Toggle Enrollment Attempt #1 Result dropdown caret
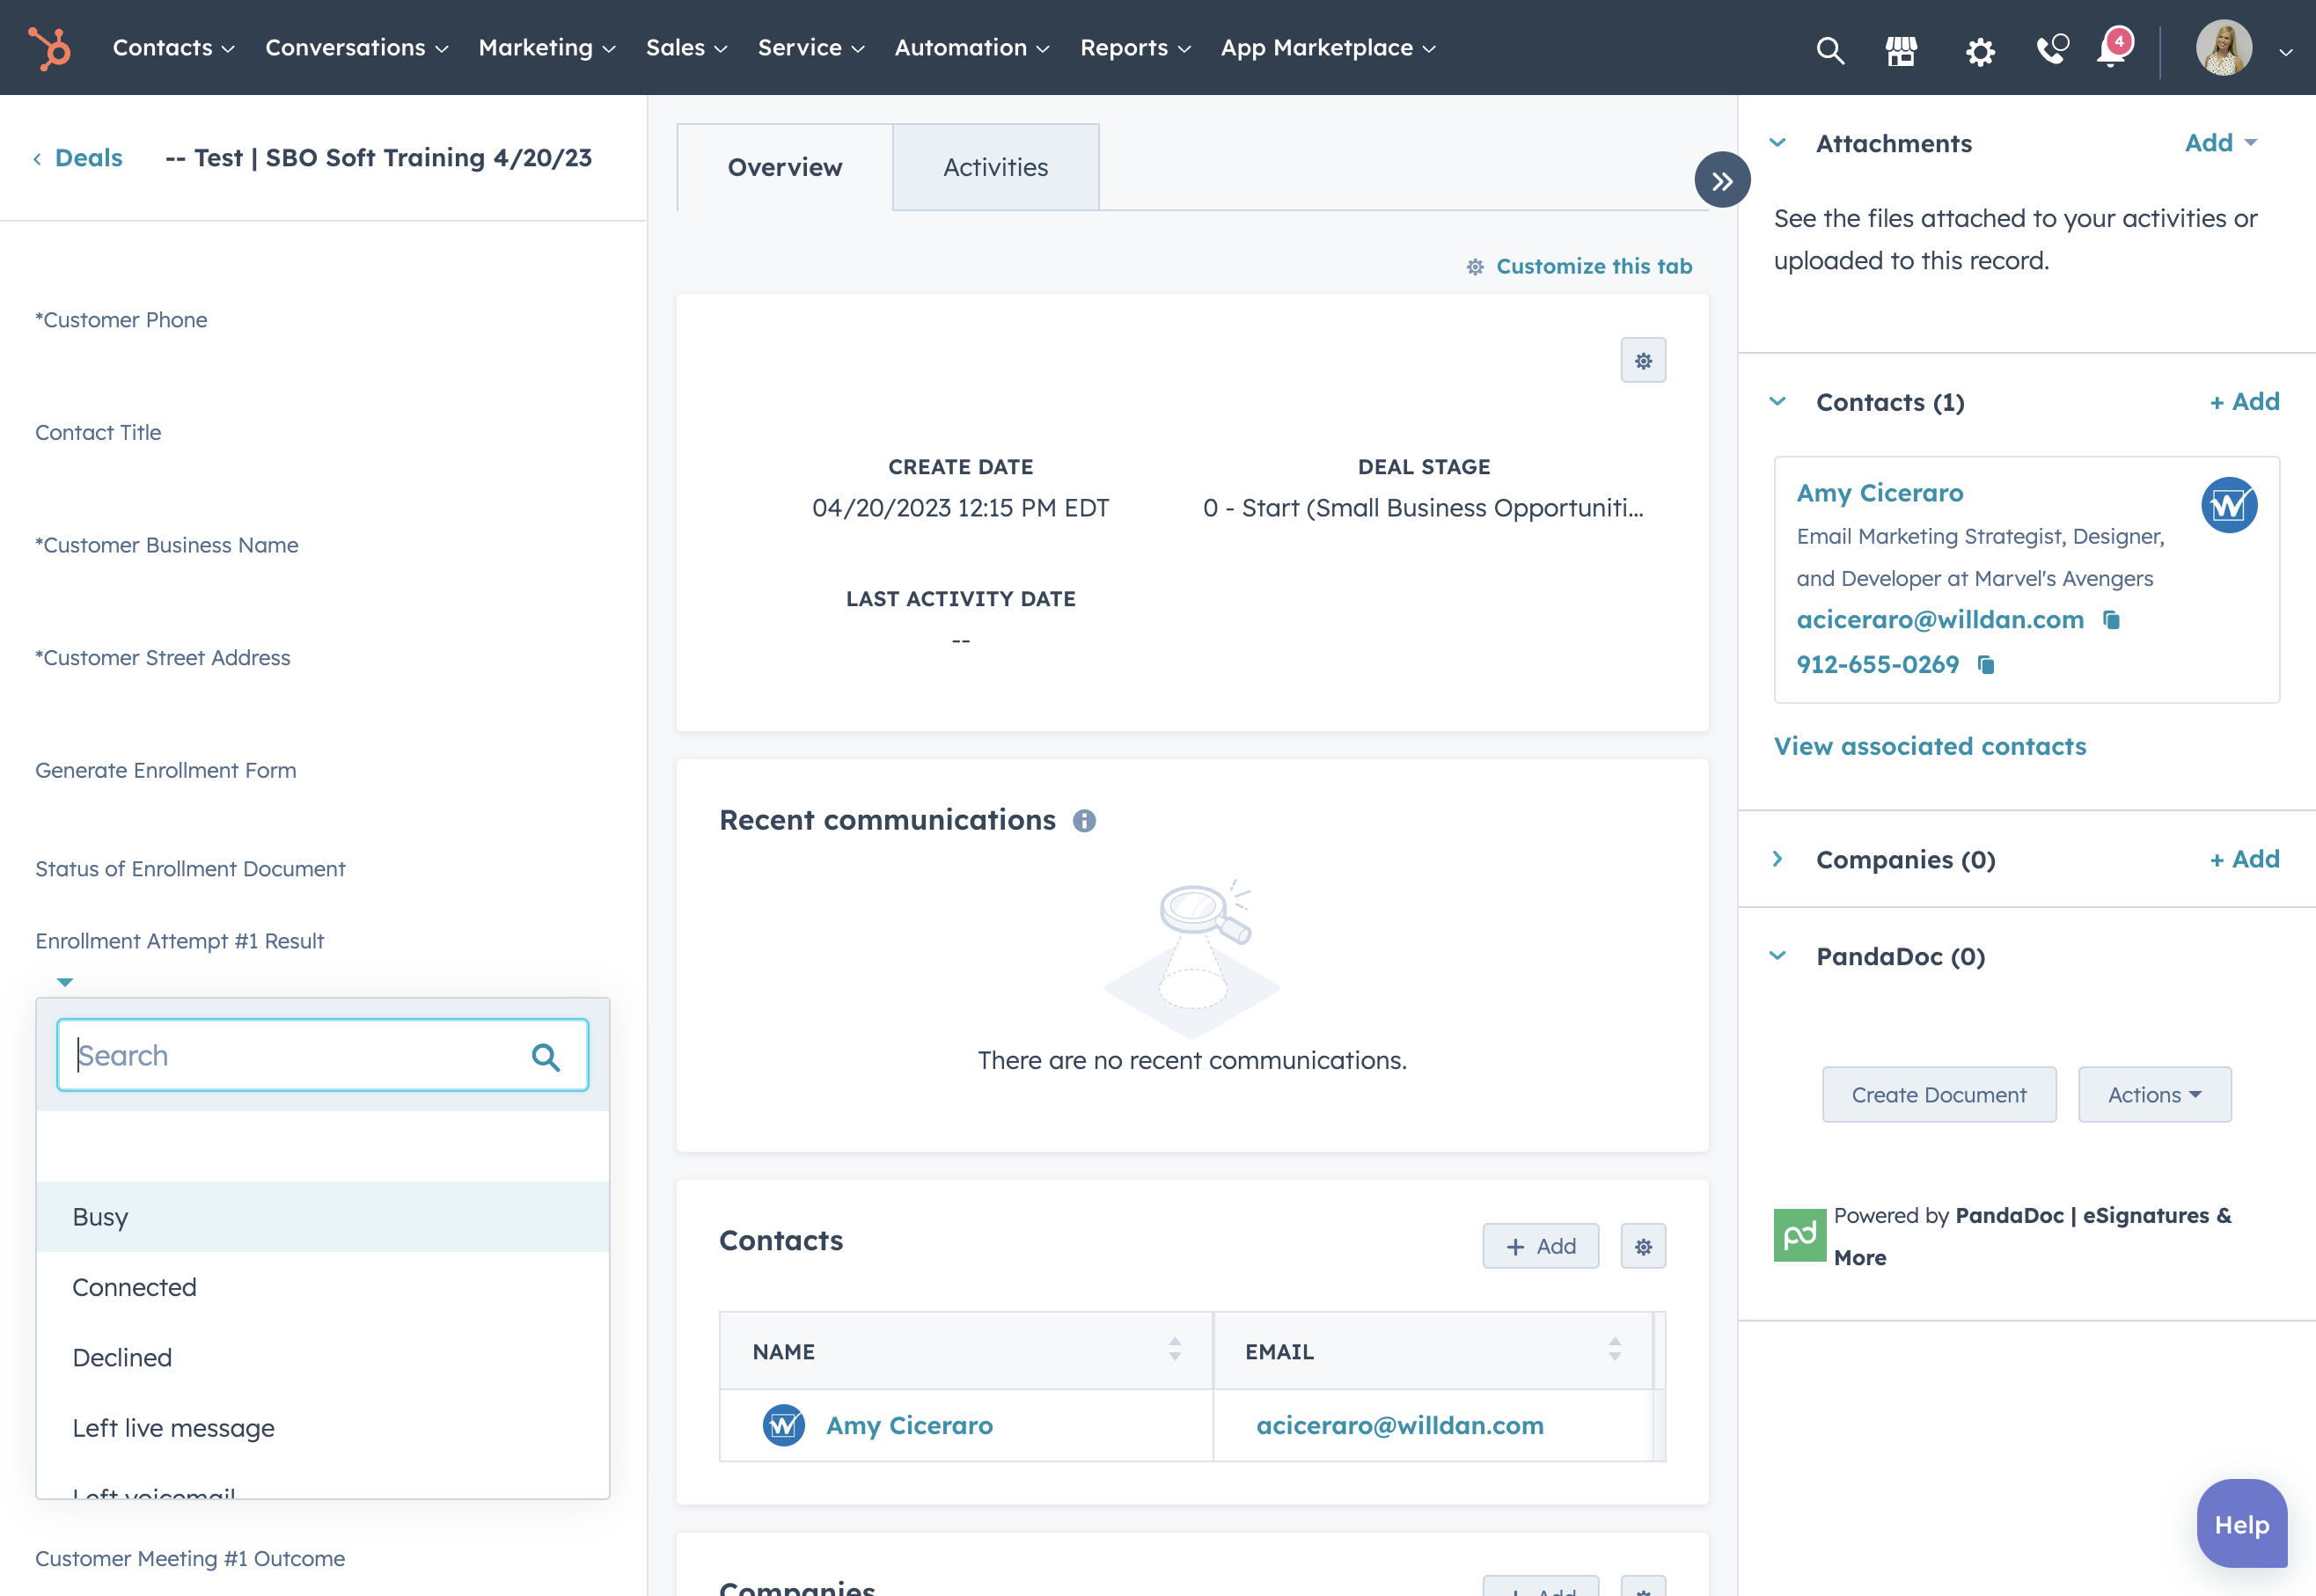Screen dimensions: 2316x1596 point(65,982)
